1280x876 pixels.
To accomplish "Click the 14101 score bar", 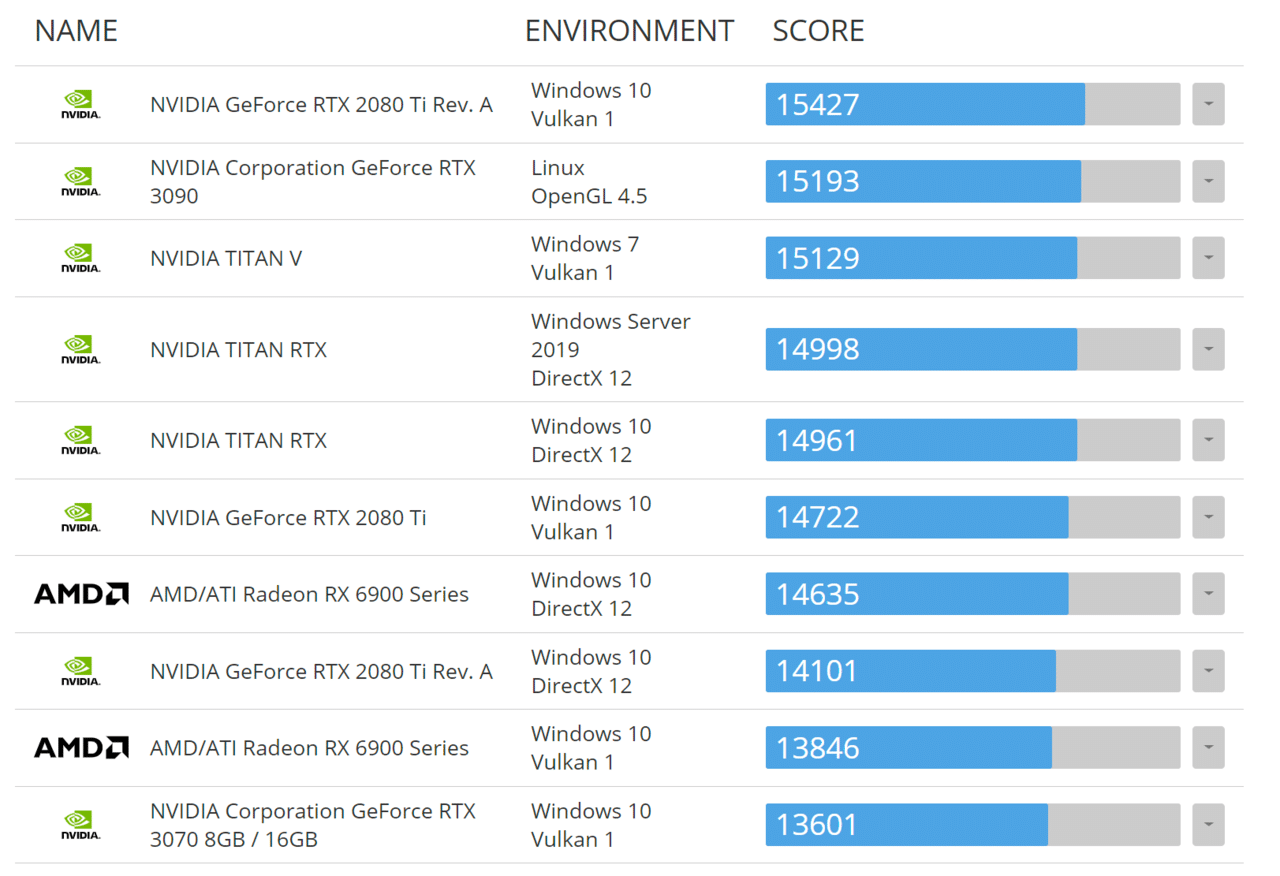I will pyautogui.click(x=973, y=671).
